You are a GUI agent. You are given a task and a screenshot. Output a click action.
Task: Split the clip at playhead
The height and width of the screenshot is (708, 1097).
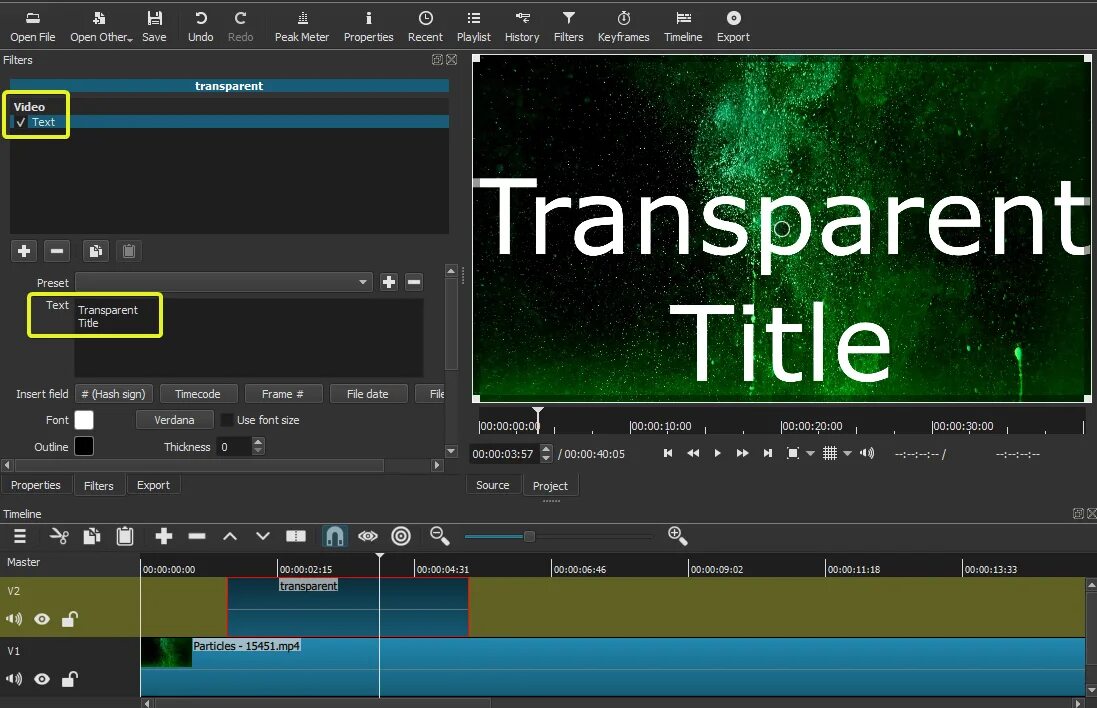pyautogui.click(x=296, y=537)
